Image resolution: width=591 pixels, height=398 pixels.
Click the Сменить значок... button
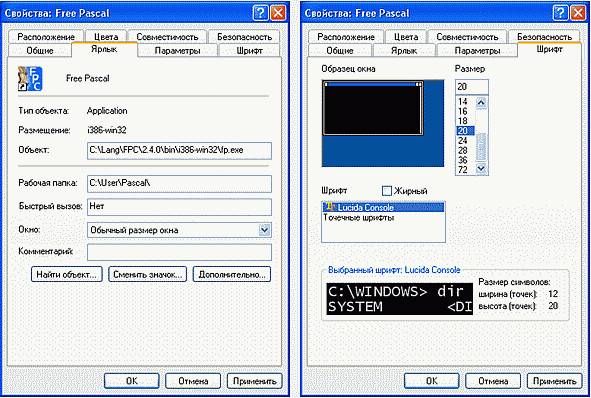(x=147, y=274)
